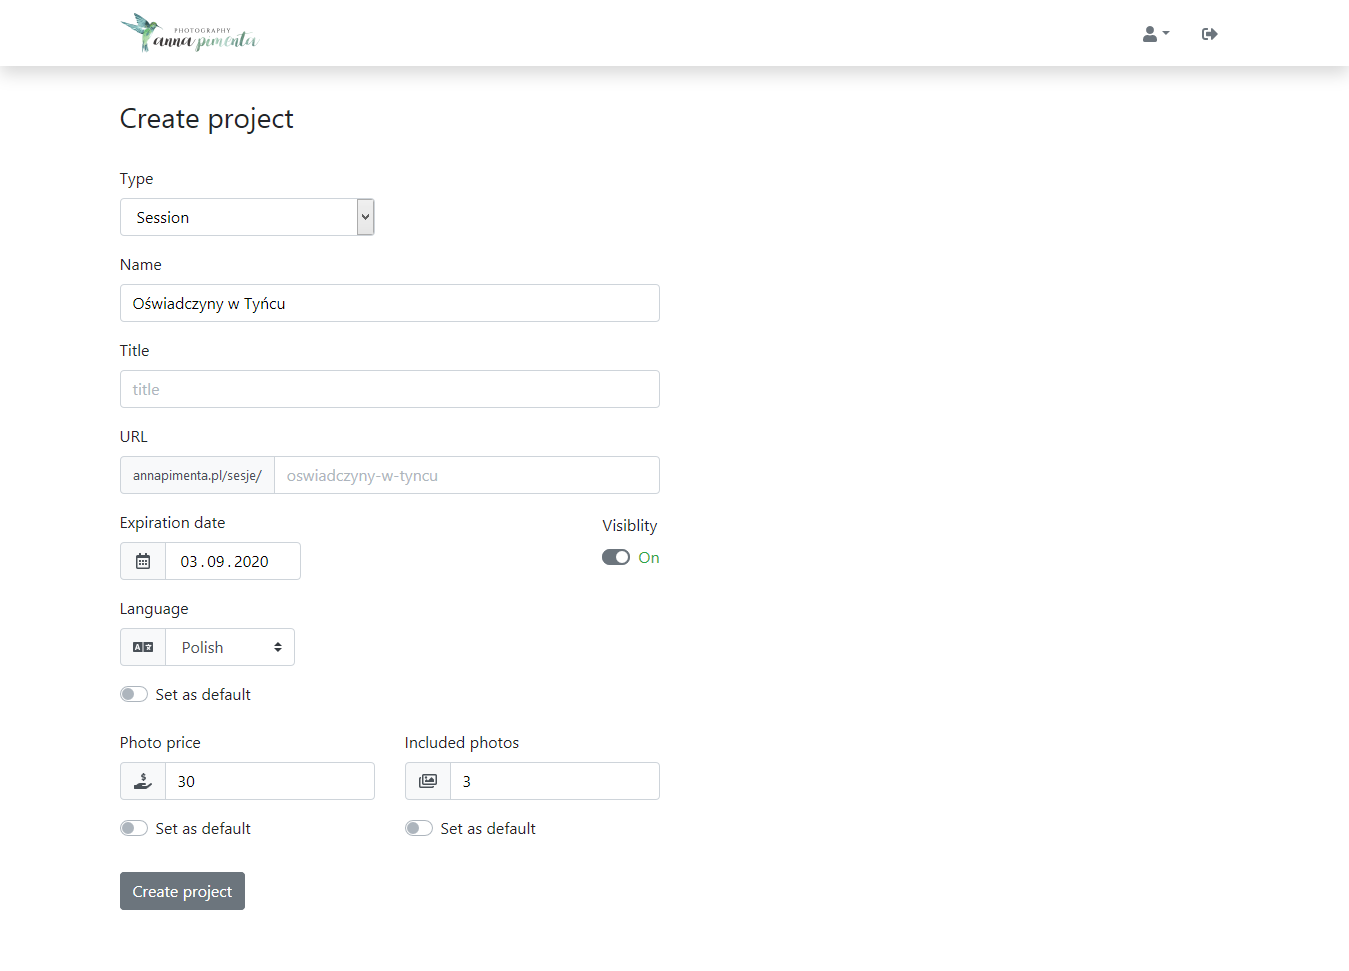Click the hand-with-dollar photo price icon

click(x=143, y=781)
